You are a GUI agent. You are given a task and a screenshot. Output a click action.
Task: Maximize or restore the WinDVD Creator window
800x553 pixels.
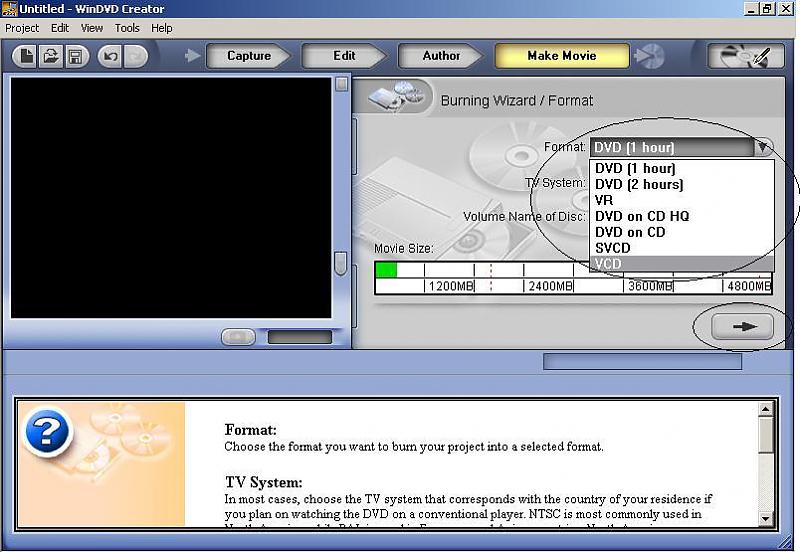click(x=767, y=9)
